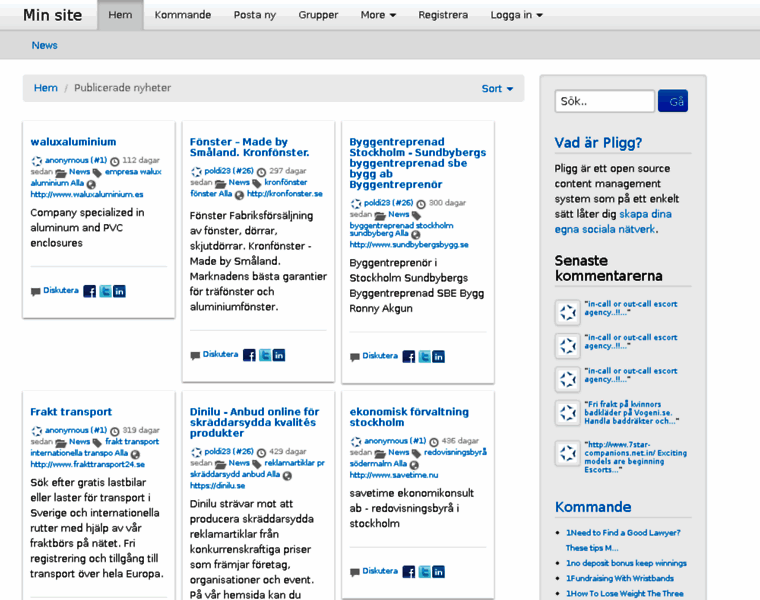Open ekonomisk förvaltning stockholm post title
Screen dimensions: 760x600
409,417
